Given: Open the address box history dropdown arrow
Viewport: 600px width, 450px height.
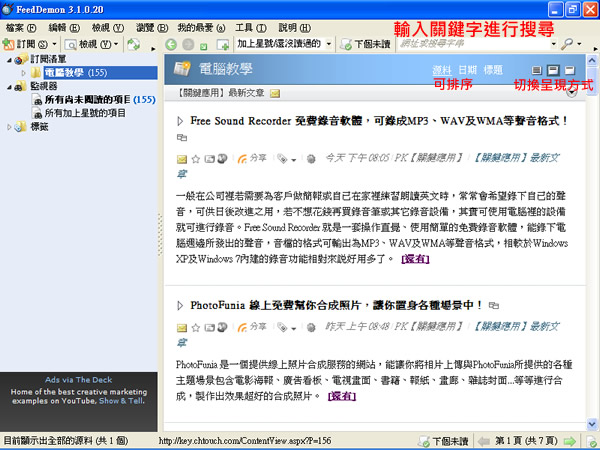Looking at the screenshot, I should (x=554, y=44).
